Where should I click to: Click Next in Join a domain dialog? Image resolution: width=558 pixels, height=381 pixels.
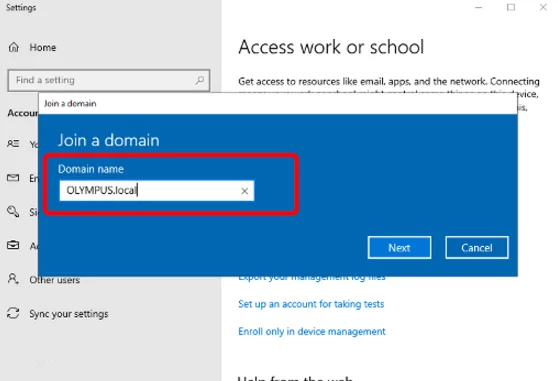click(399, 248)
